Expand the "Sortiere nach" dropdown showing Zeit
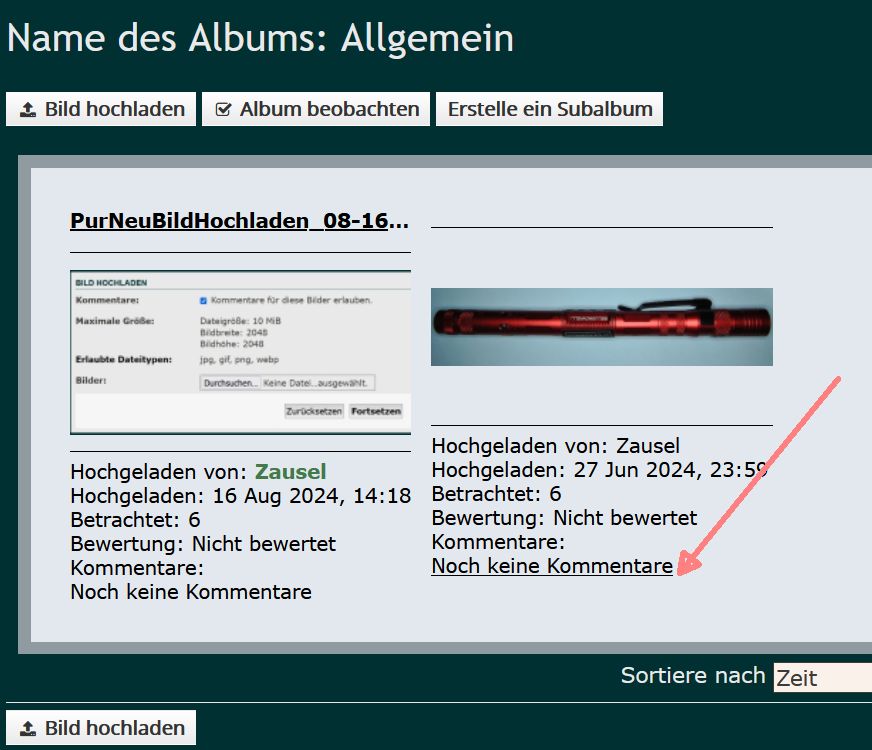 (x=821, y=678)
